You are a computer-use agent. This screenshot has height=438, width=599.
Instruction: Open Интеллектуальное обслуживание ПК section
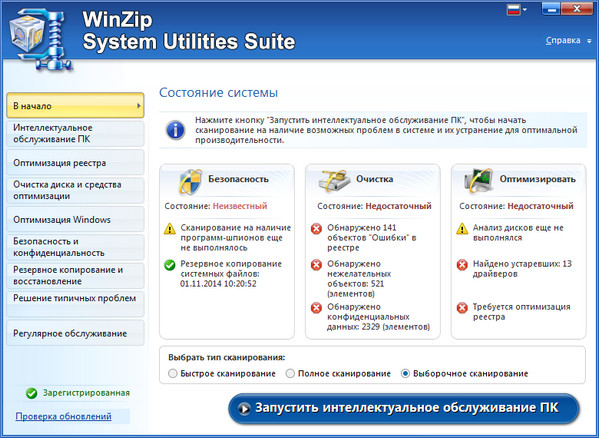(75, 133)
